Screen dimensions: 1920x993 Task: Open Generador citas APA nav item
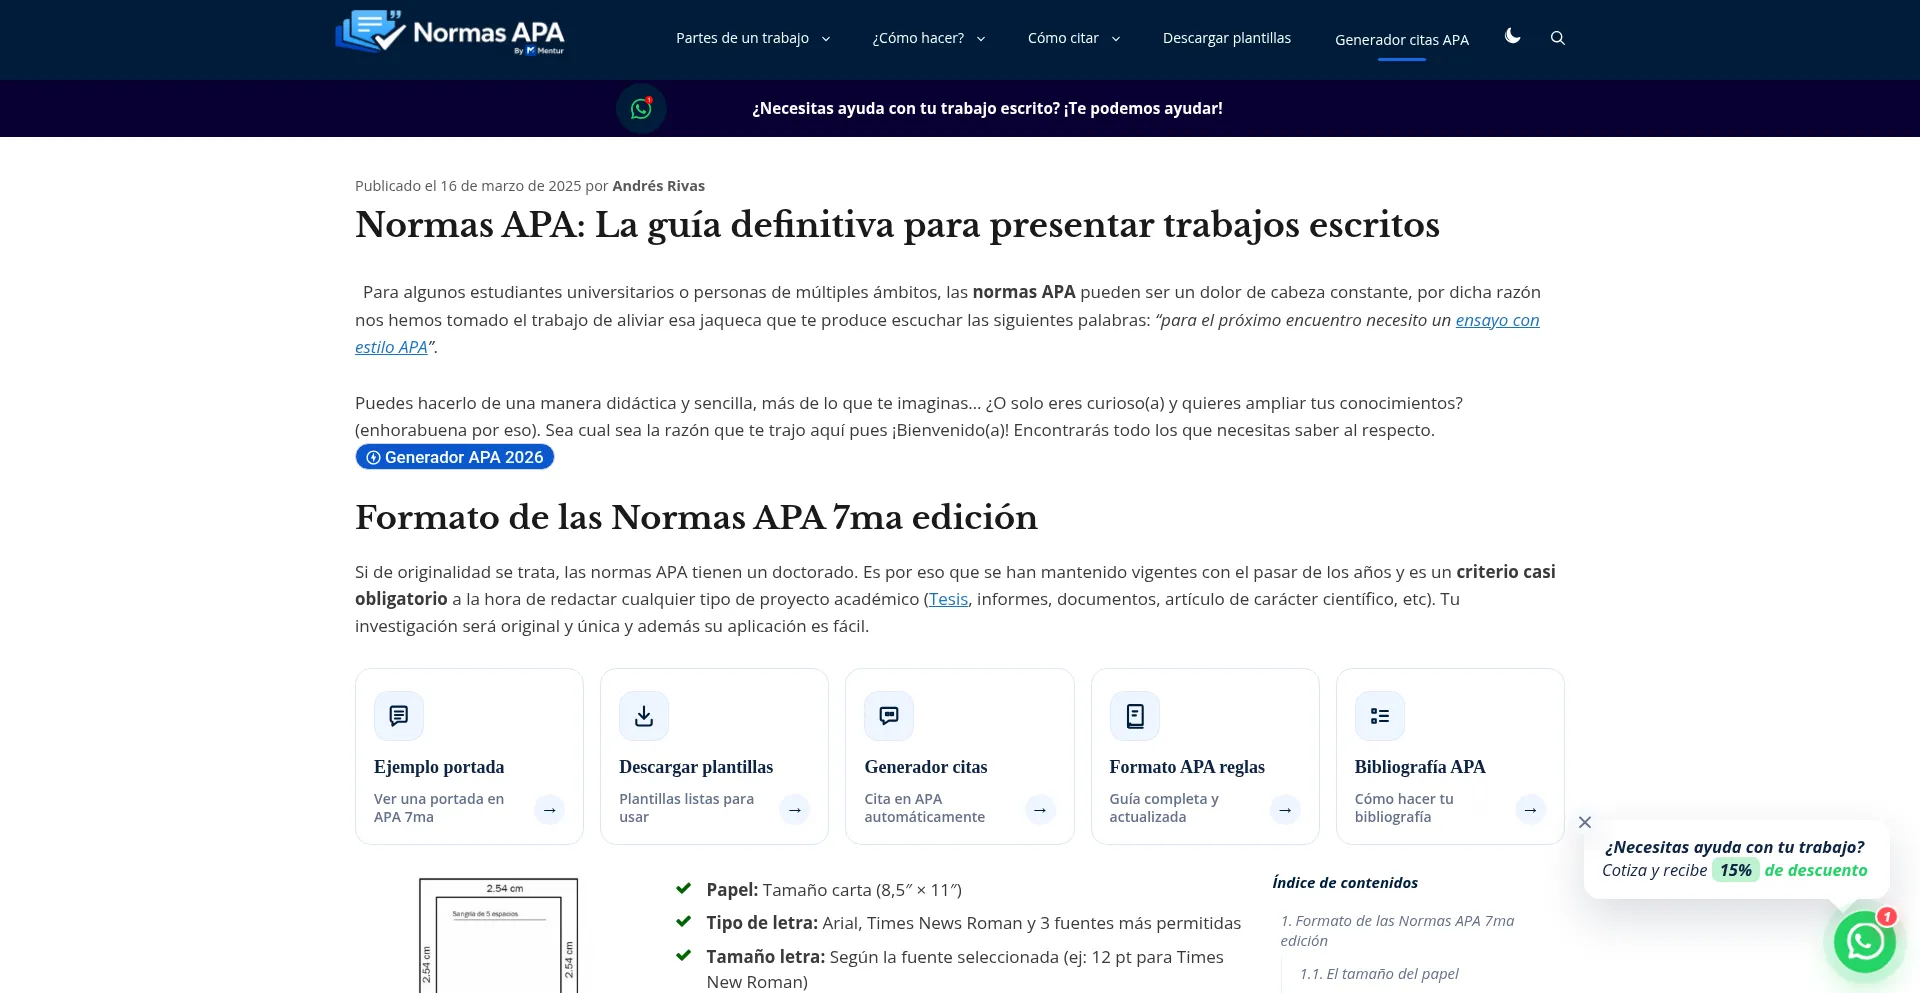tap(1402, 40)
